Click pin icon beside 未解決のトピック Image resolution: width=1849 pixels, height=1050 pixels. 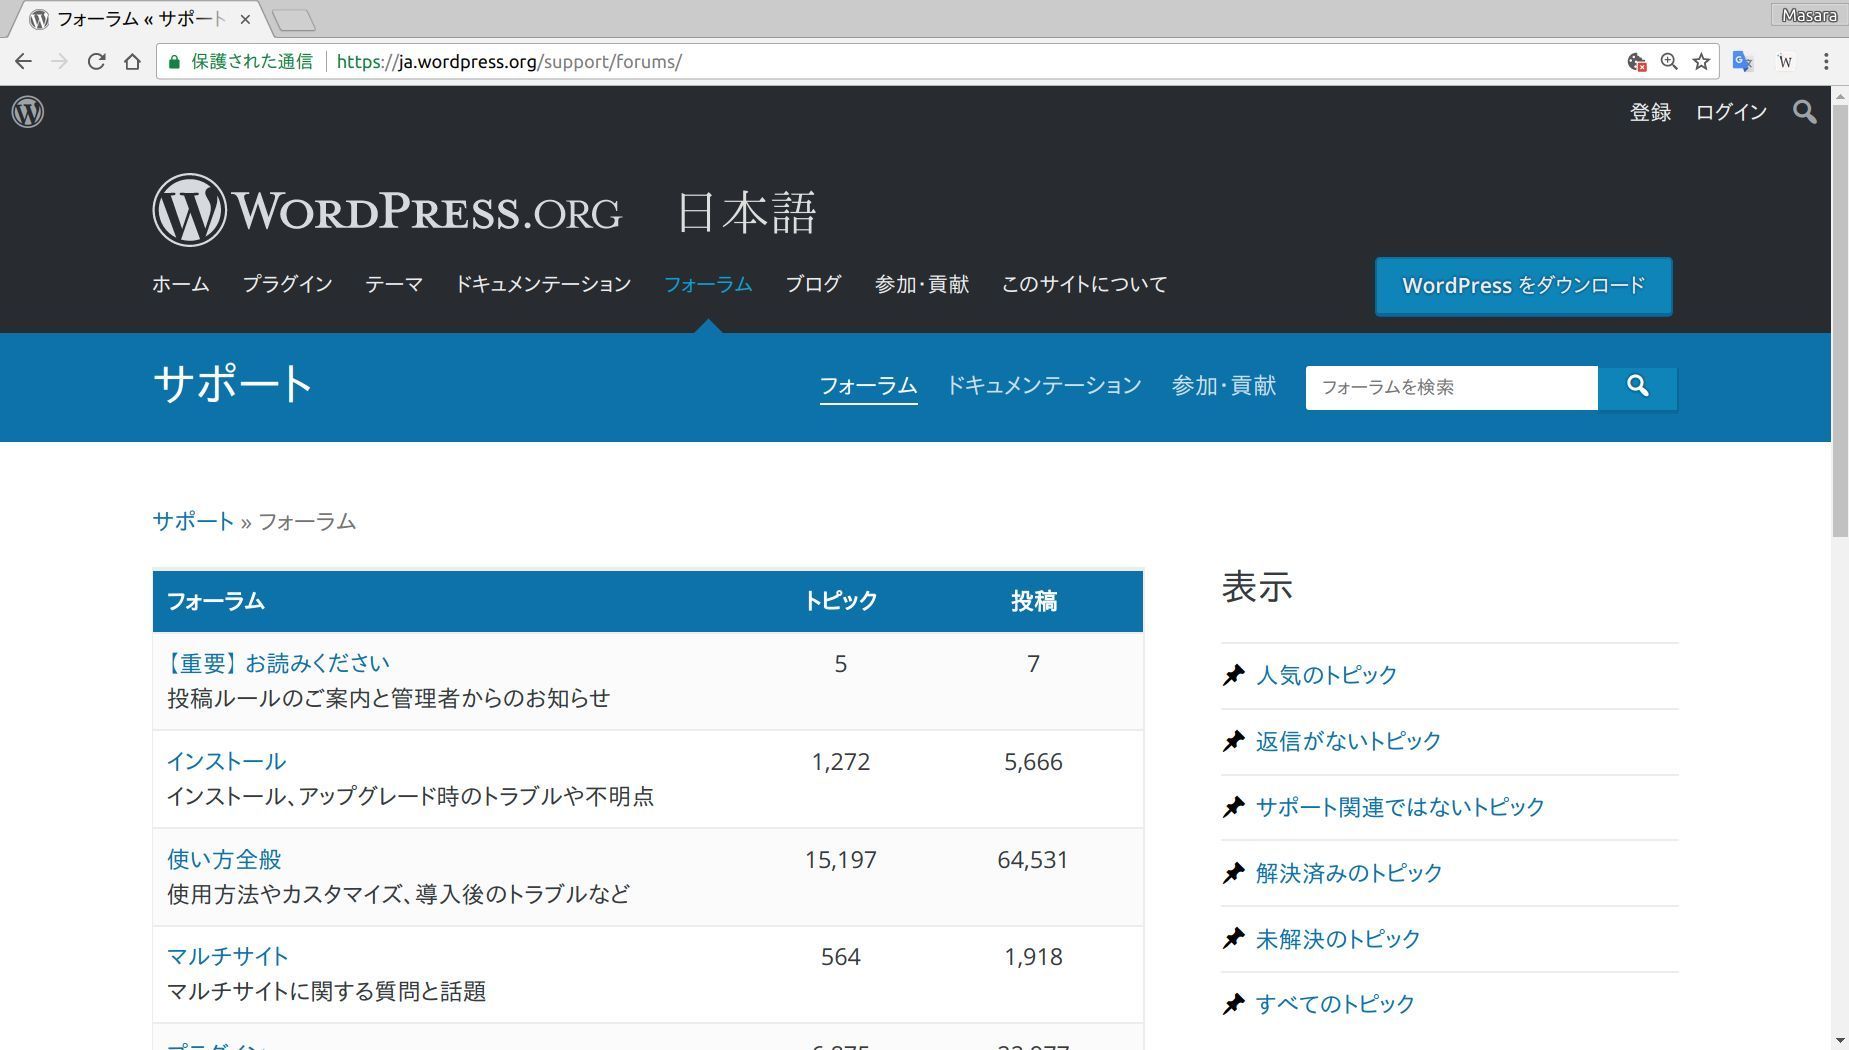(1234, 939)
